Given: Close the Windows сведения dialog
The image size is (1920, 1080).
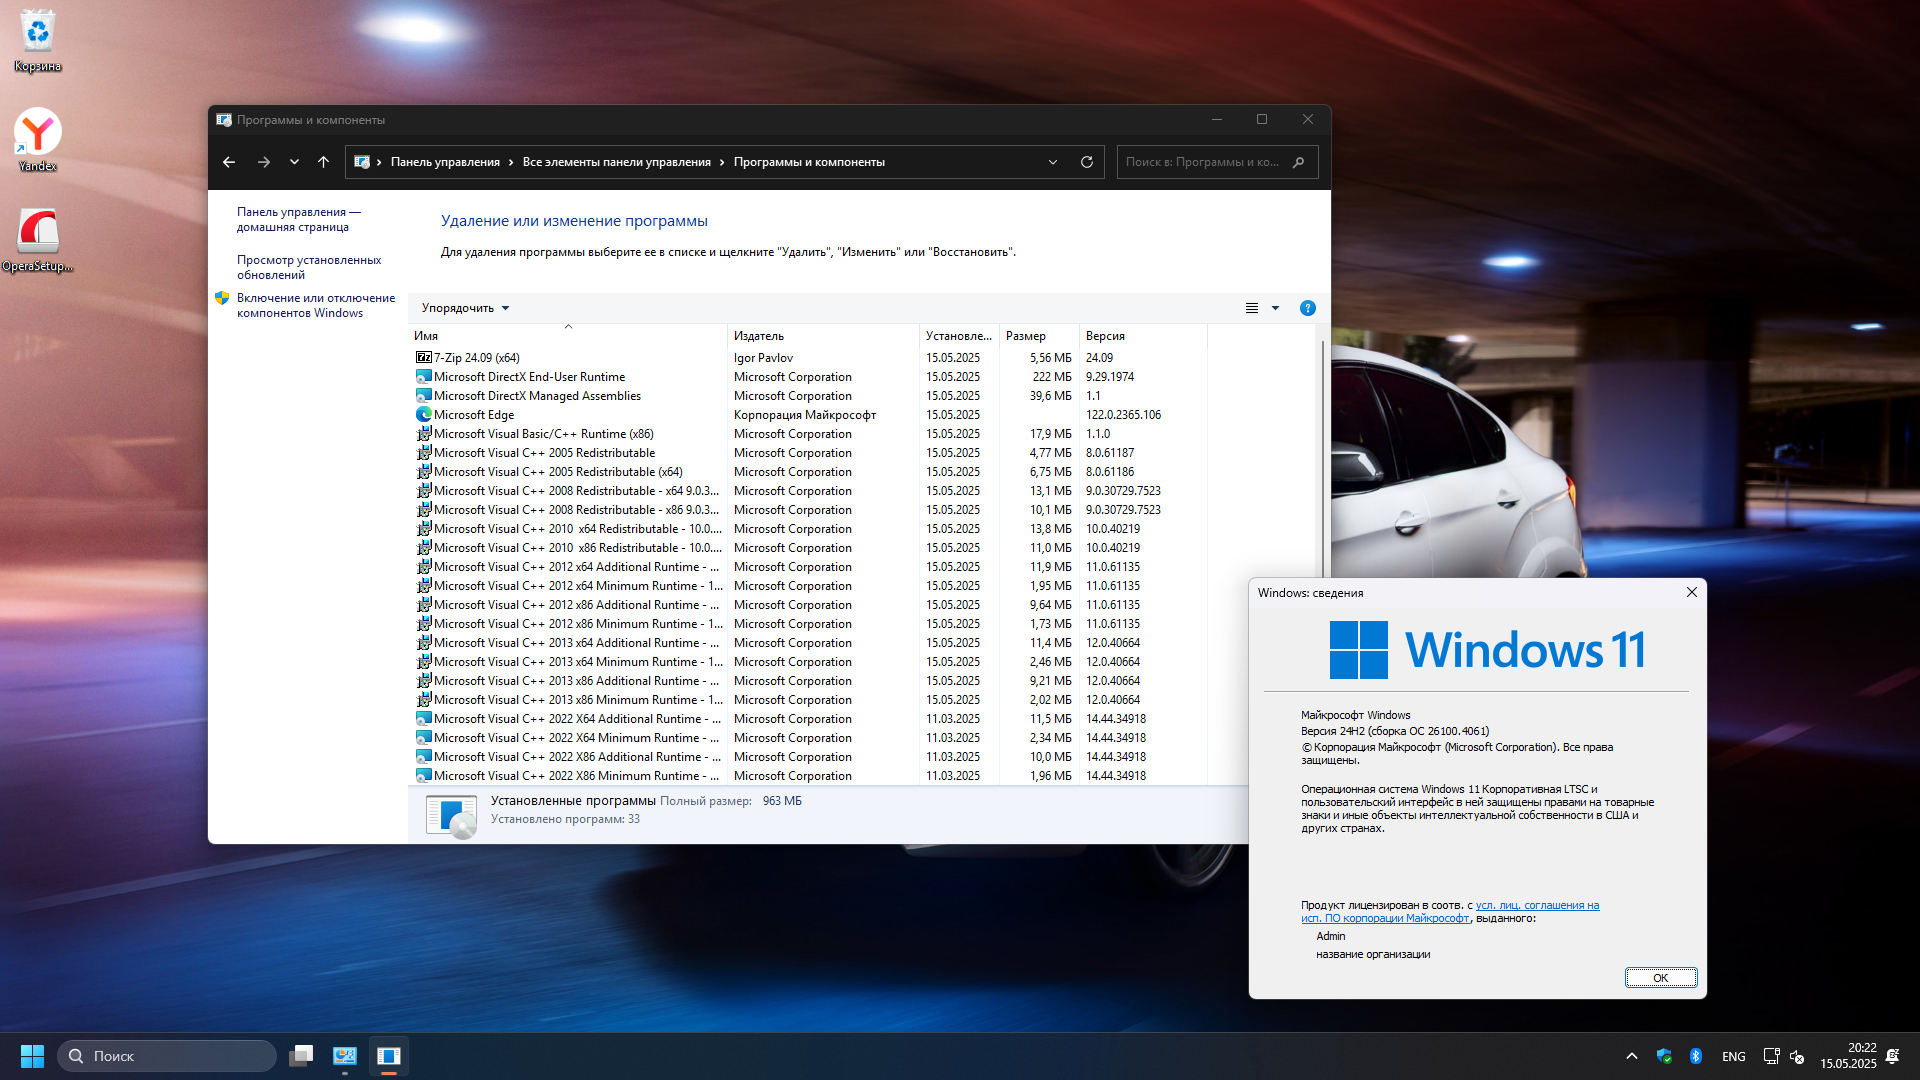Looking at the screenshot, I should pyautogui.click(x=1692, y=592).
